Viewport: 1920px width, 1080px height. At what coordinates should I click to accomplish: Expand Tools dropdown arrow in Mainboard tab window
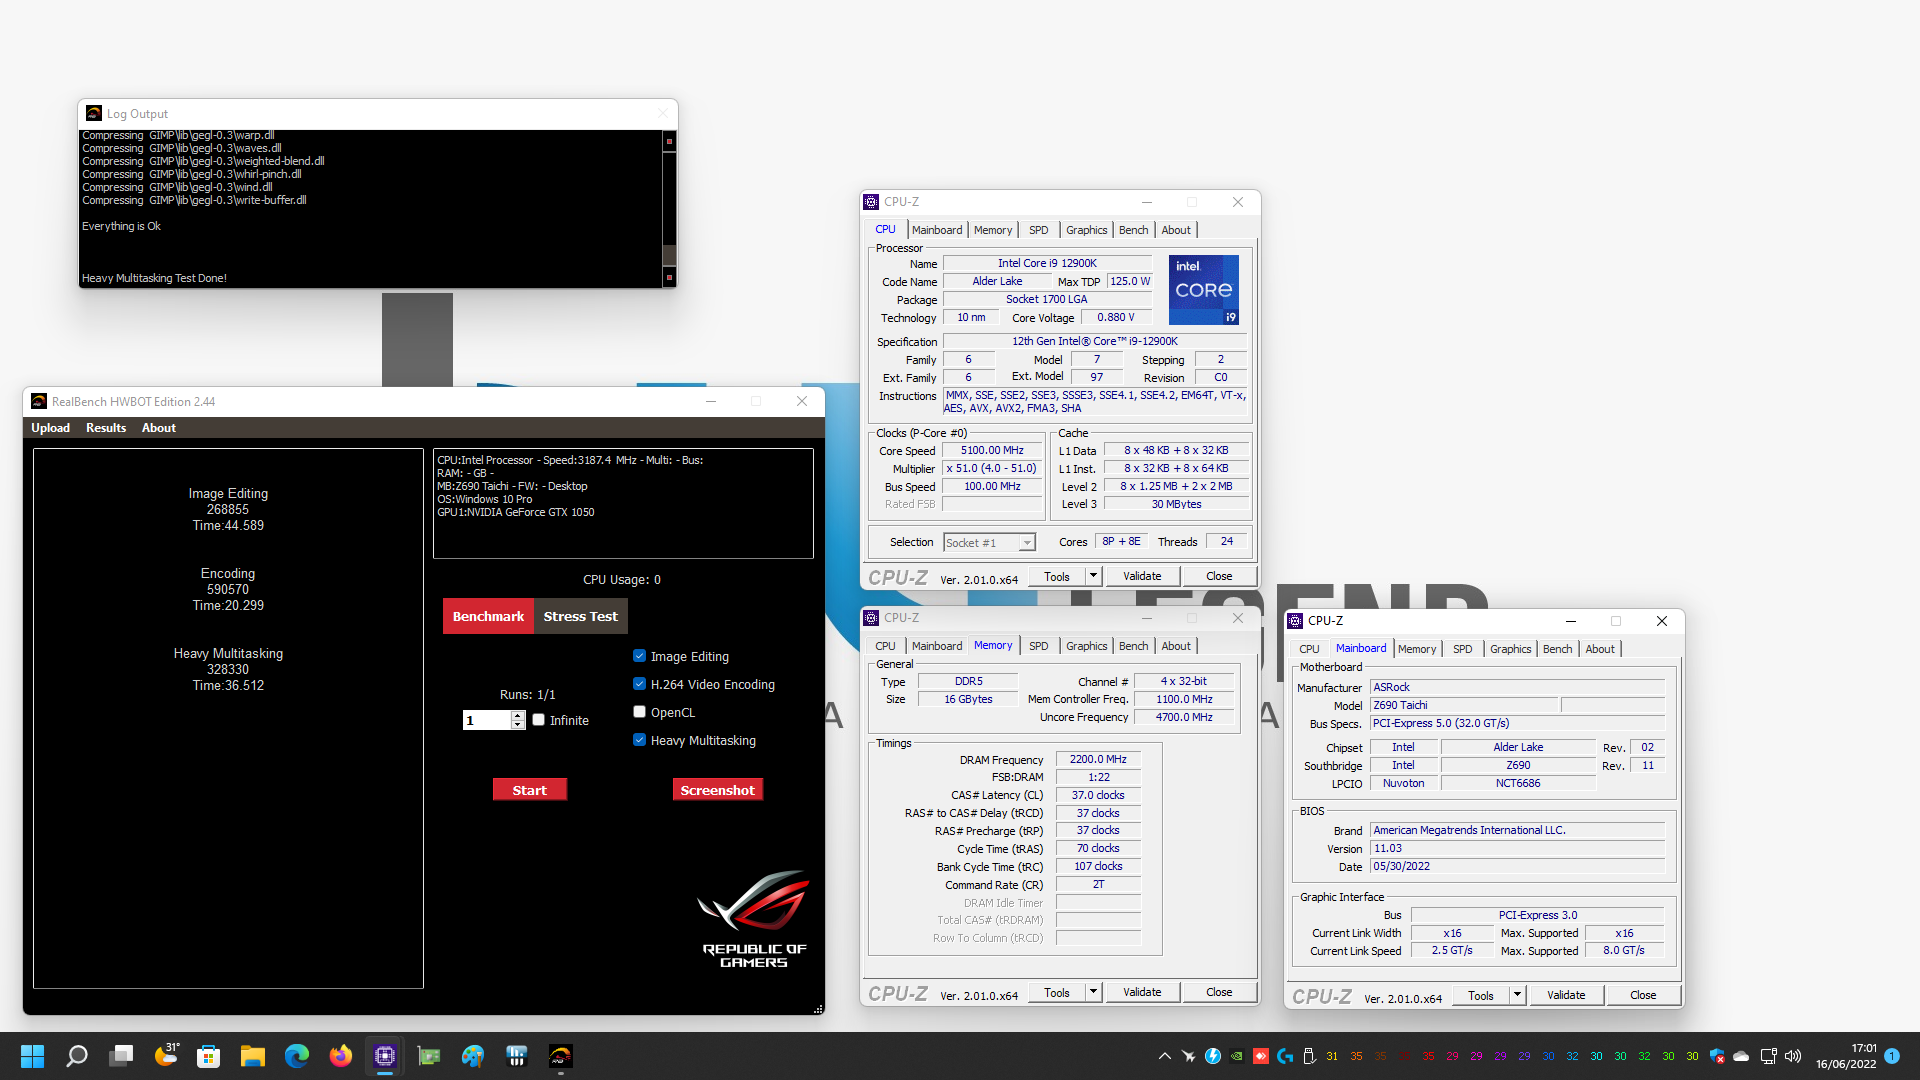coord(1517,995)
